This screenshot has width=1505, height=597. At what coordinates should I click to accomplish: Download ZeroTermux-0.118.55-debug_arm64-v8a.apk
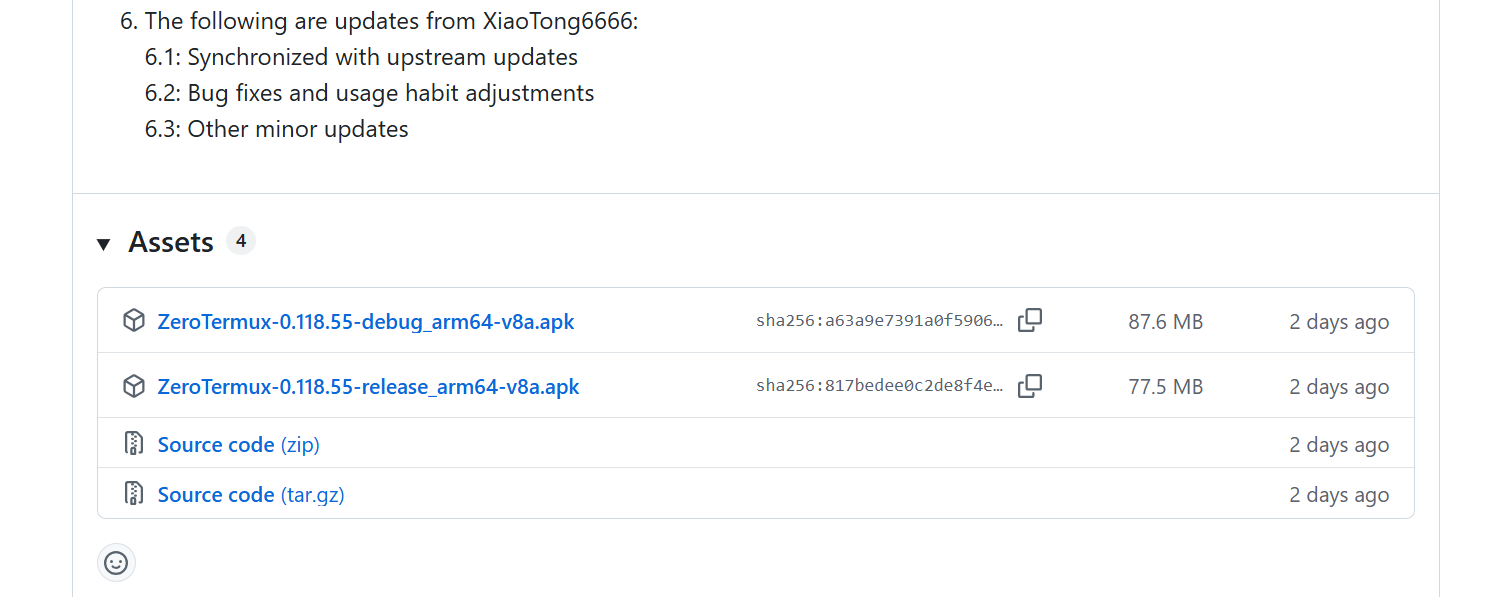point(366,321)
